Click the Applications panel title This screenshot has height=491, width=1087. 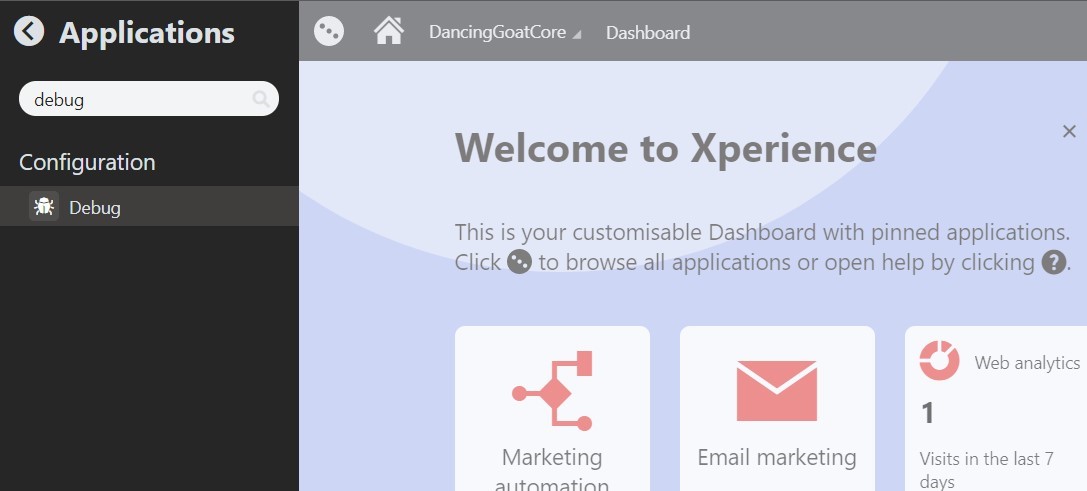pyautogui.click(x=147, y=33)
